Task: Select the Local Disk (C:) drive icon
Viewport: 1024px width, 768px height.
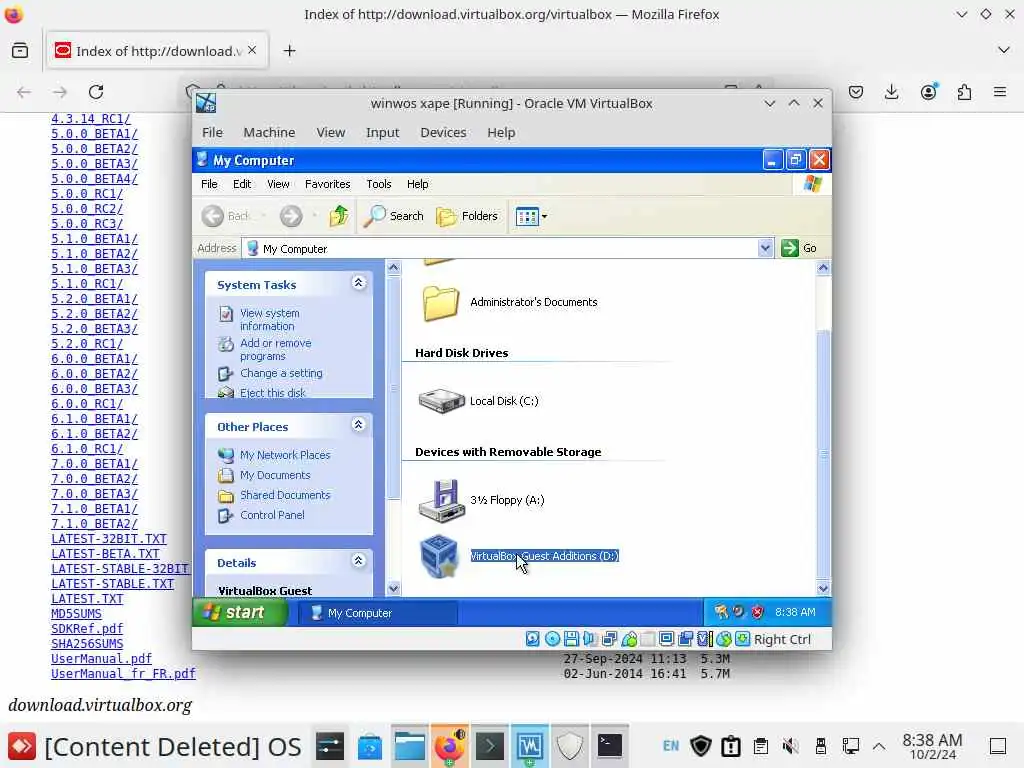Action: [x=441, y=401]
